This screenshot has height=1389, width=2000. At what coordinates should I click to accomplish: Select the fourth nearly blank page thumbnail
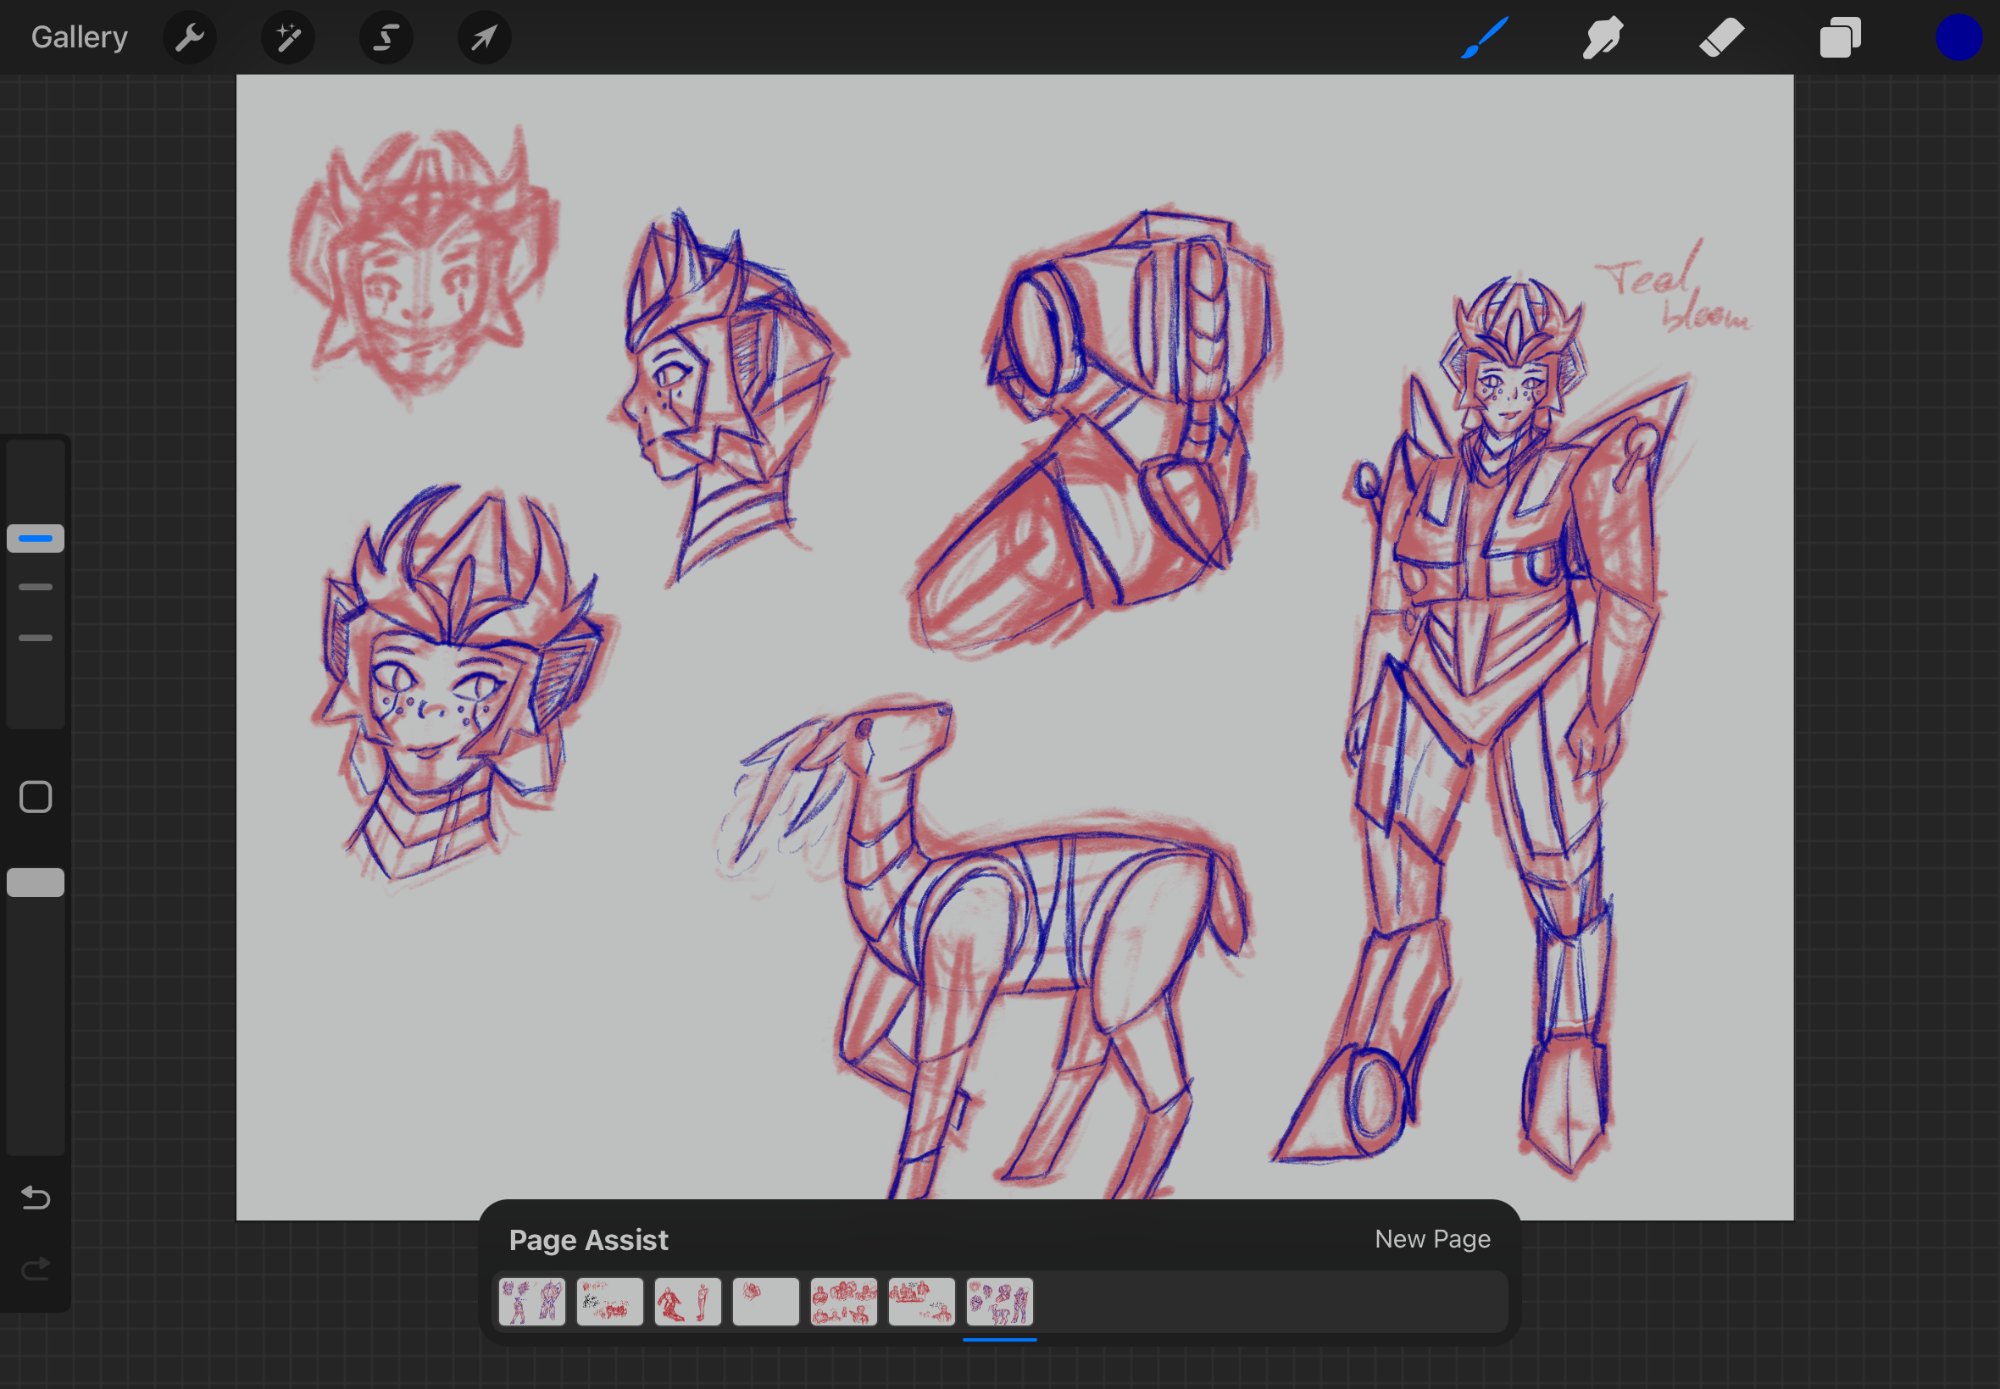coord(766,1302)
